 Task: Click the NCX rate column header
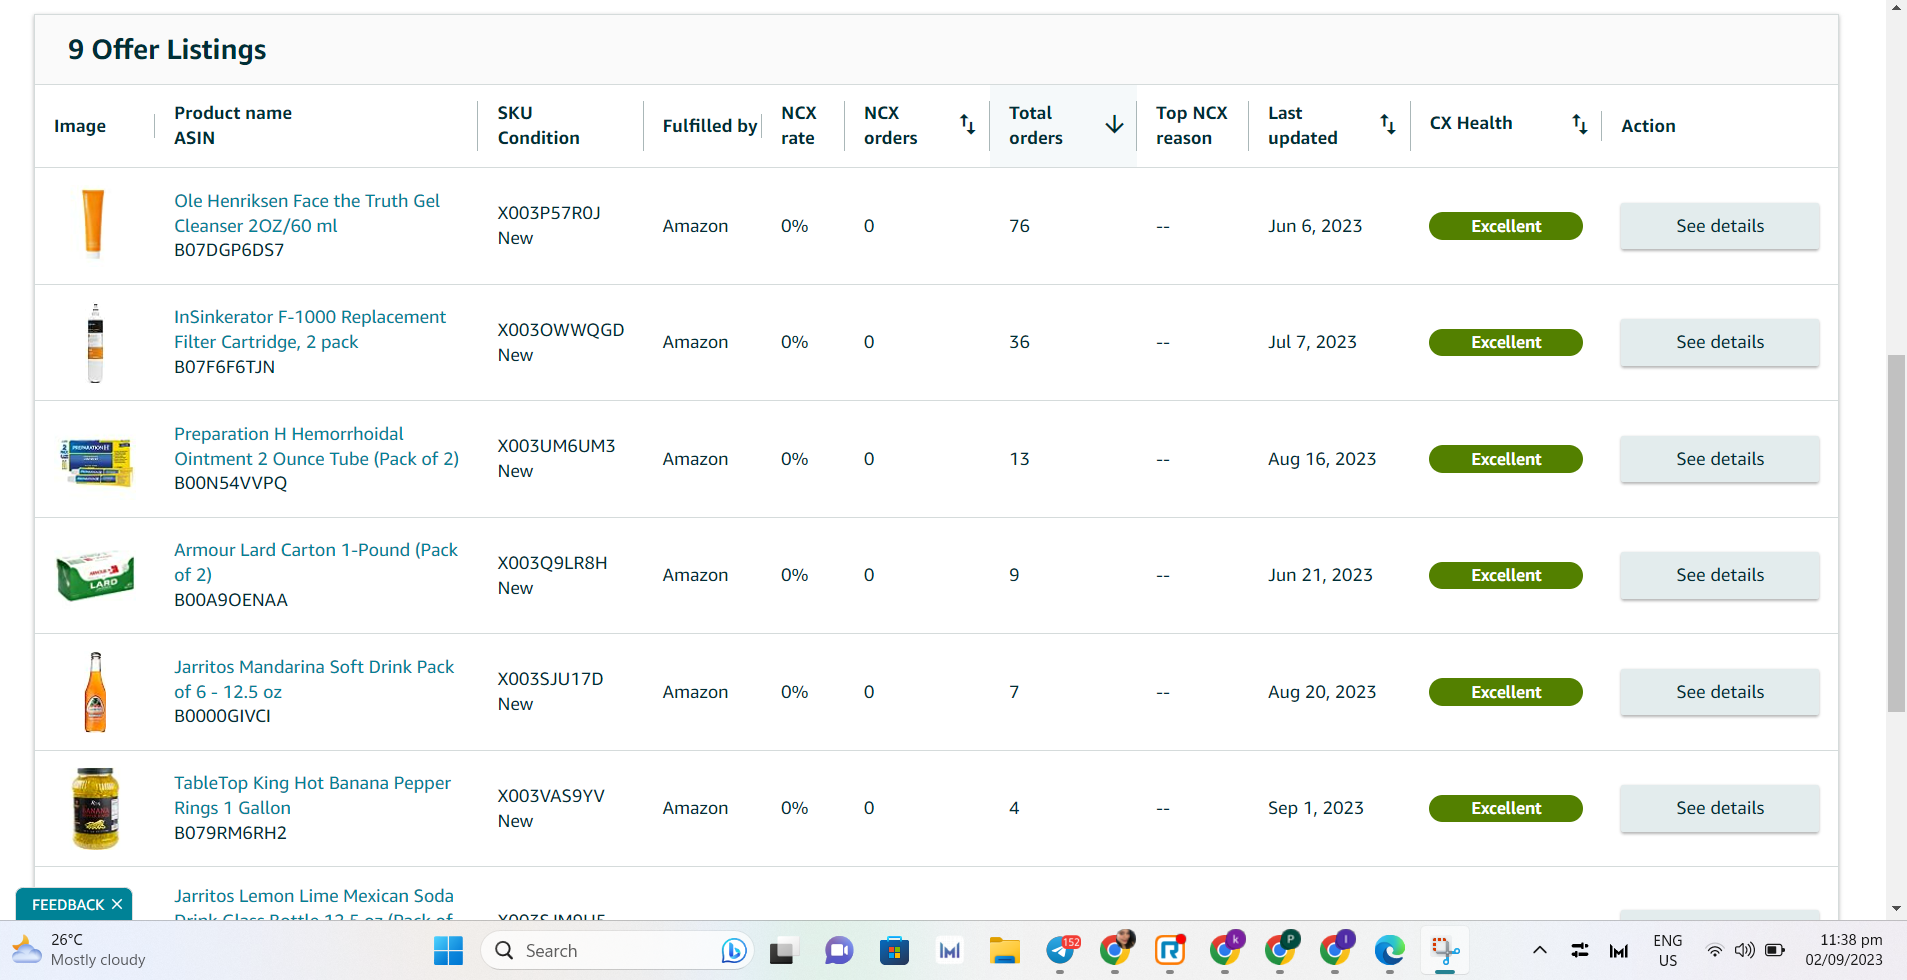tap(798, 125)
